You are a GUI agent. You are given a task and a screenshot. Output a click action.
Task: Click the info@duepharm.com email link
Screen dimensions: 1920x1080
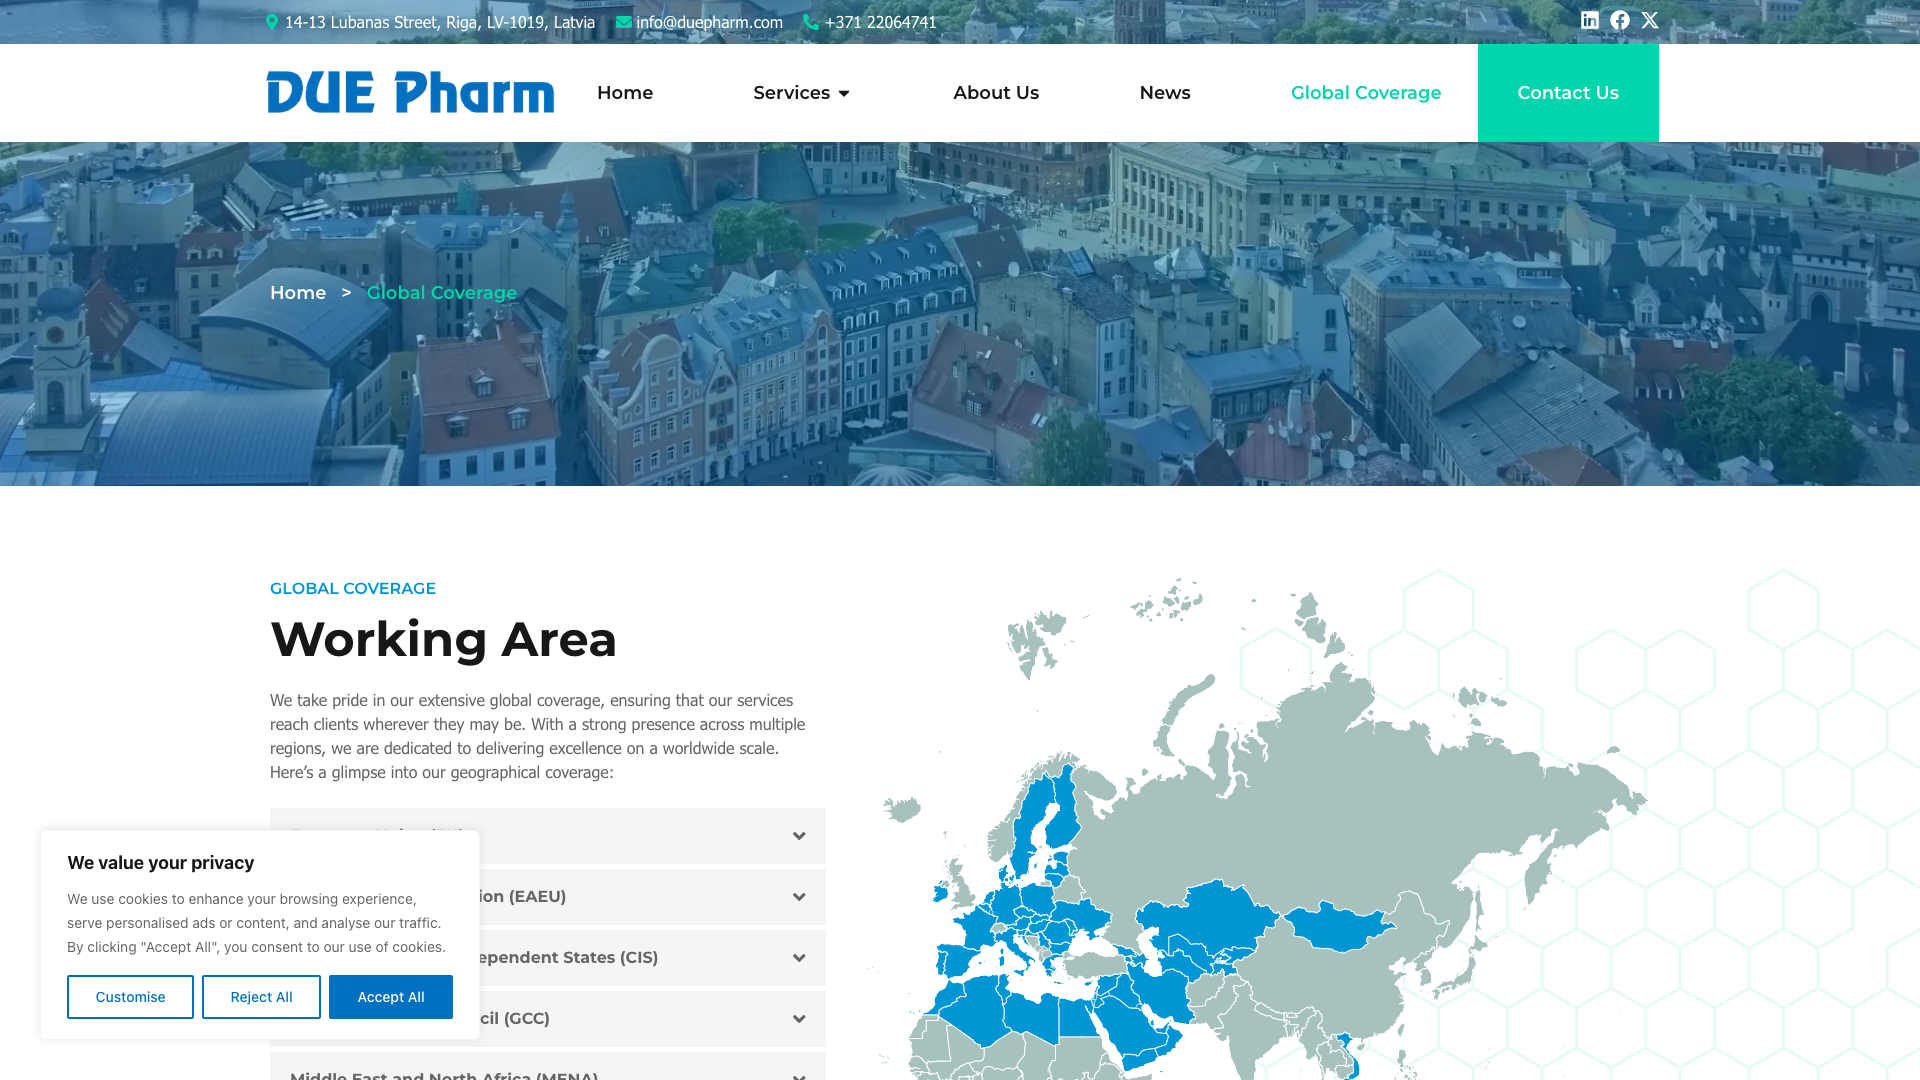pyautogui.click(x=709, y=22)
